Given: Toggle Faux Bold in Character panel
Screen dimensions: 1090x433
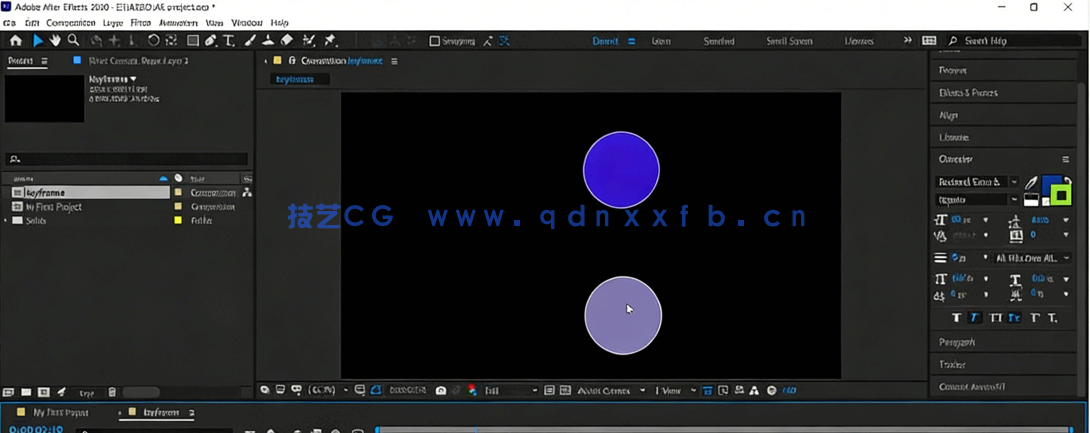Looking at the screenshot, I should tap(956, 318).
